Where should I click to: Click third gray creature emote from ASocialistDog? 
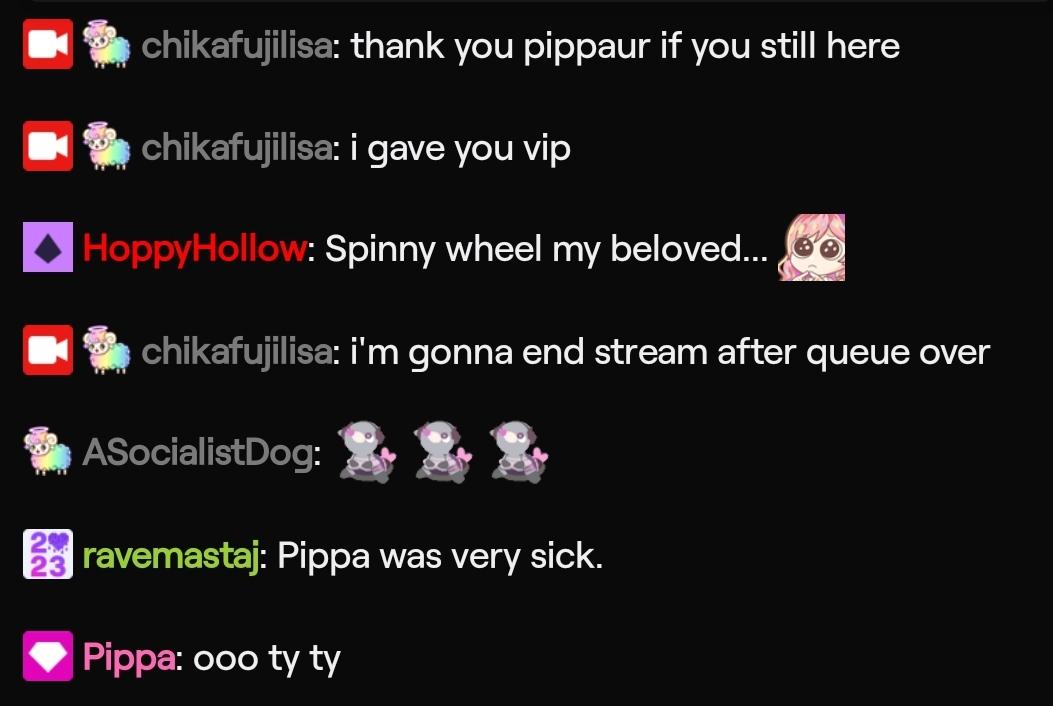tap(518, 451)
